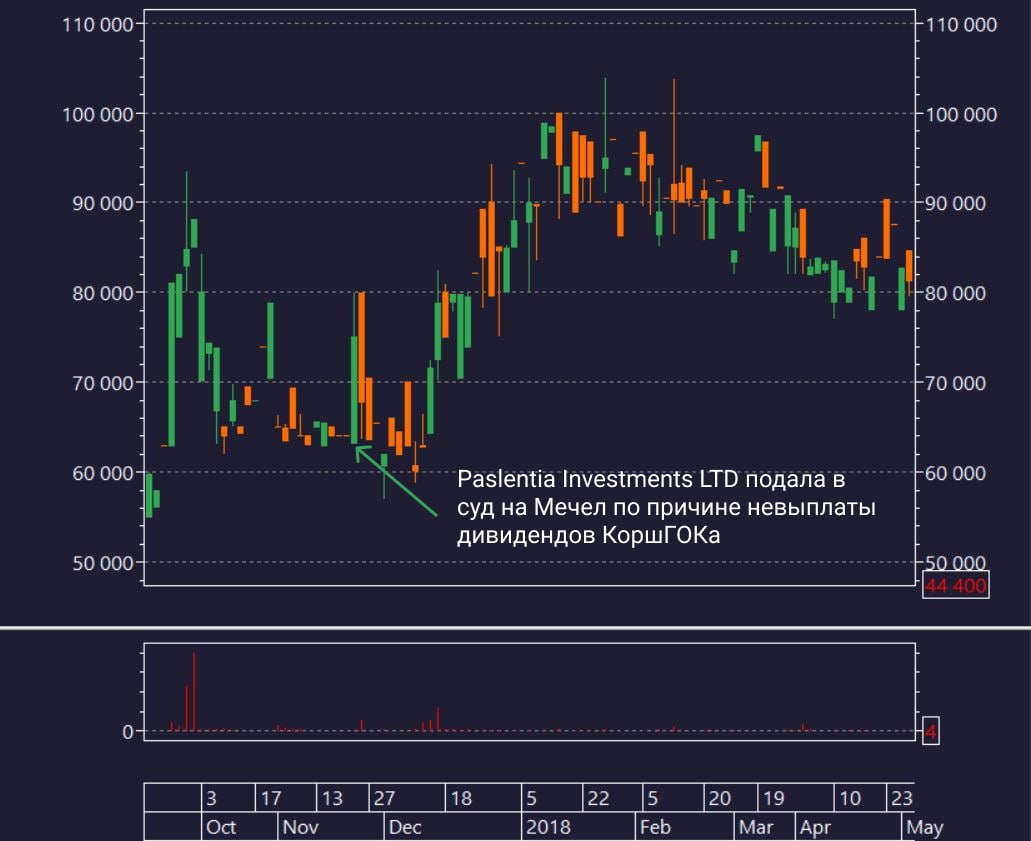
Task: Click the 50 000 label on left price axis
Action: [103, 563]
